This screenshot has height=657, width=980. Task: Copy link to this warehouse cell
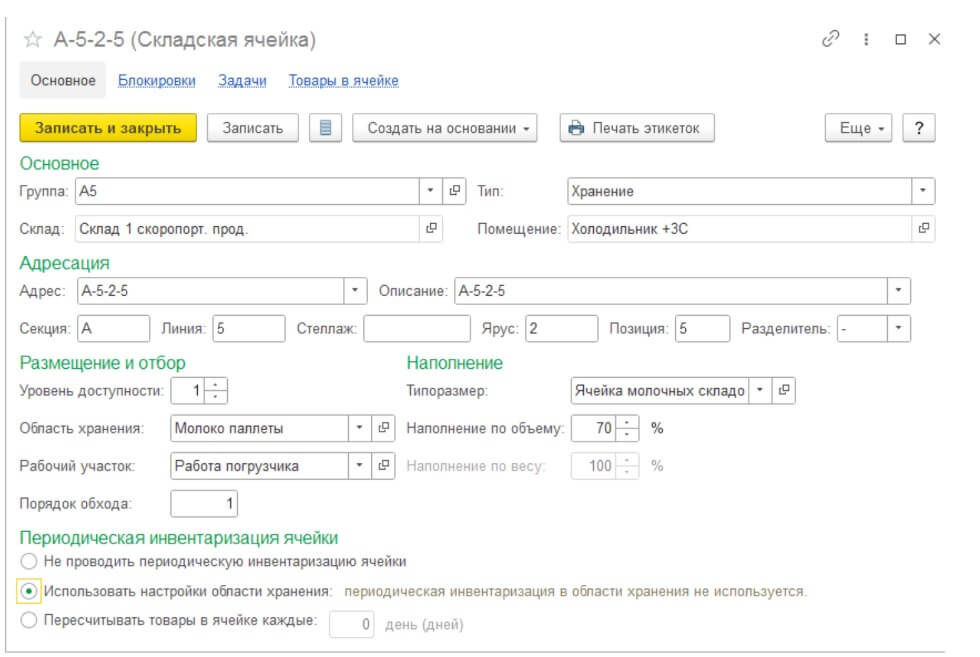point(830,39)
